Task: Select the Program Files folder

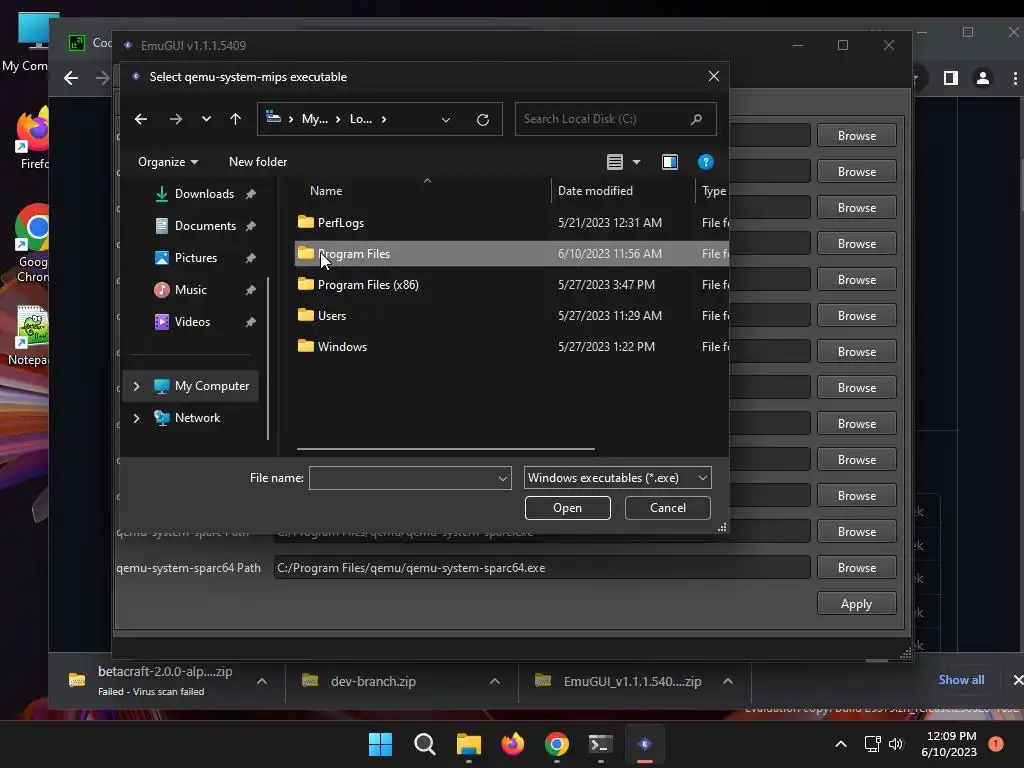Action: coord(511,253)
